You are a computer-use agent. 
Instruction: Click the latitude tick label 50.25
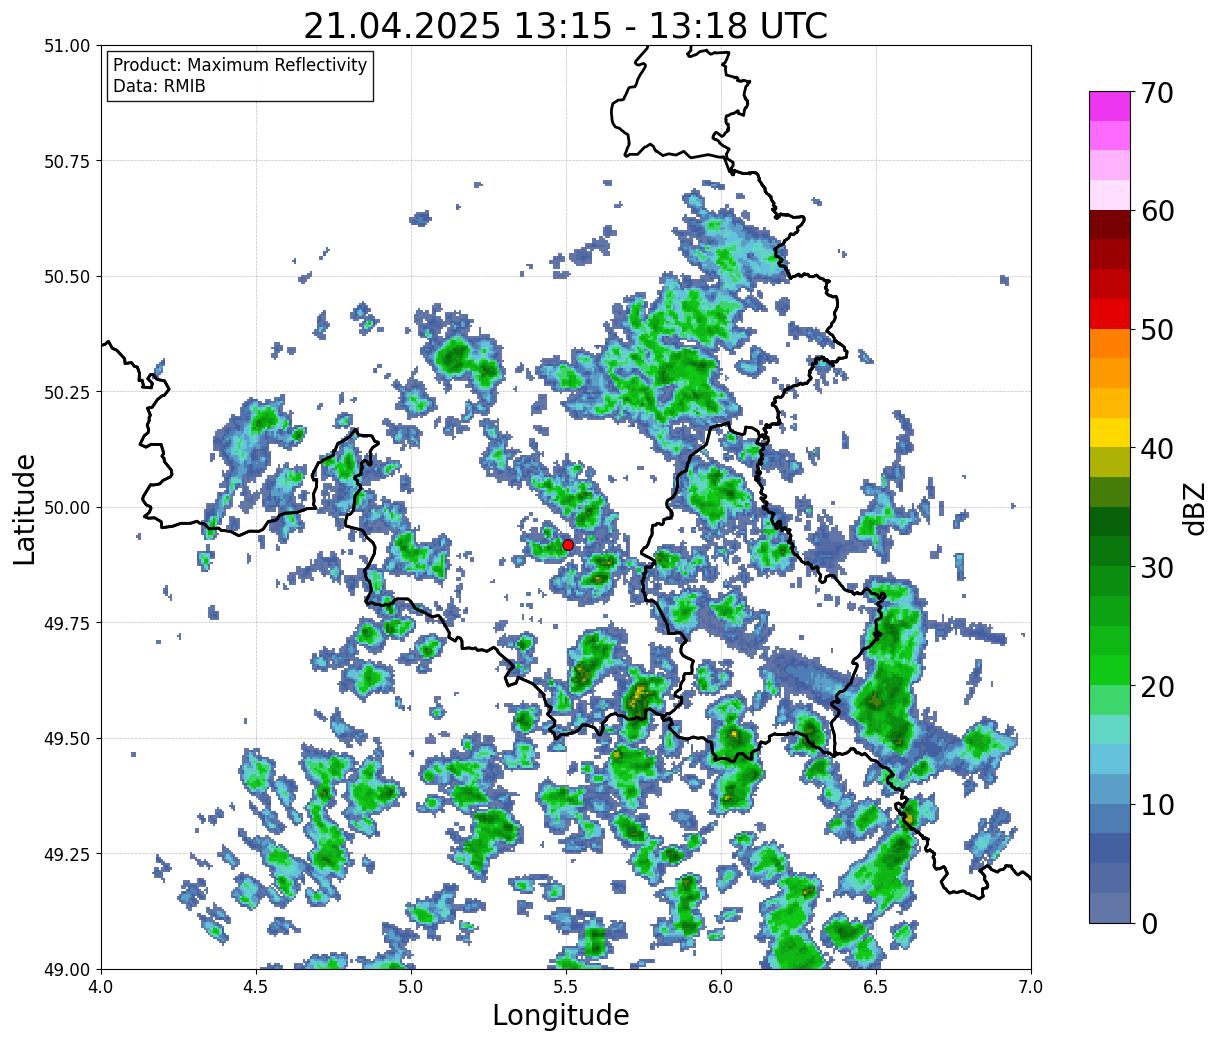click(67, 392)
